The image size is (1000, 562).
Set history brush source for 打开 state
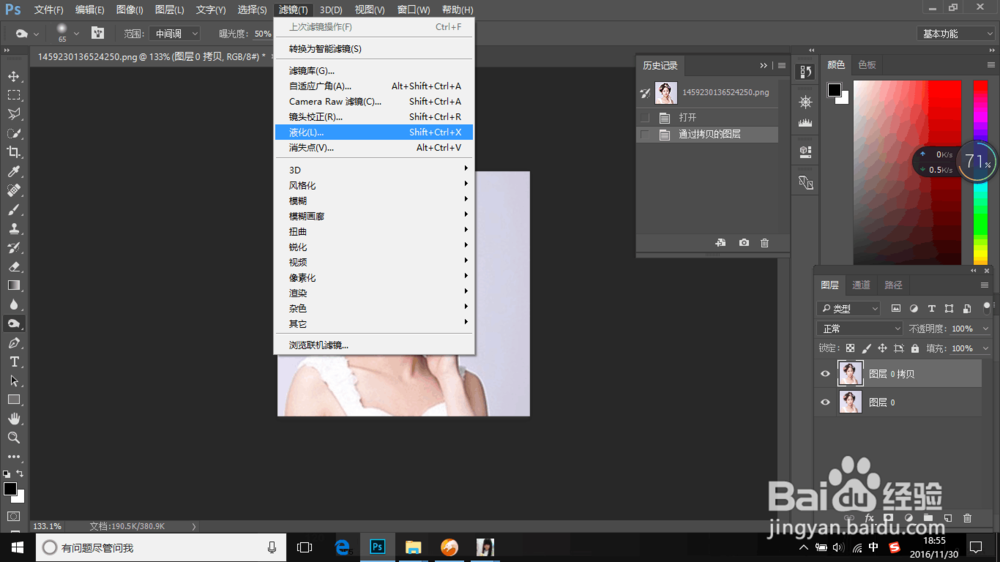pos(645,117)
